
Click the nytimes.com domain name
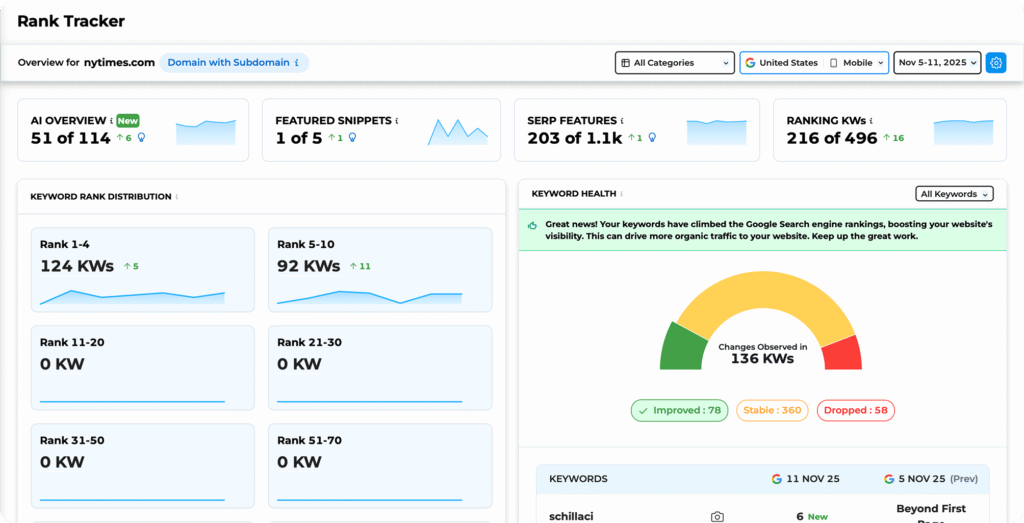tap(119, 62)
